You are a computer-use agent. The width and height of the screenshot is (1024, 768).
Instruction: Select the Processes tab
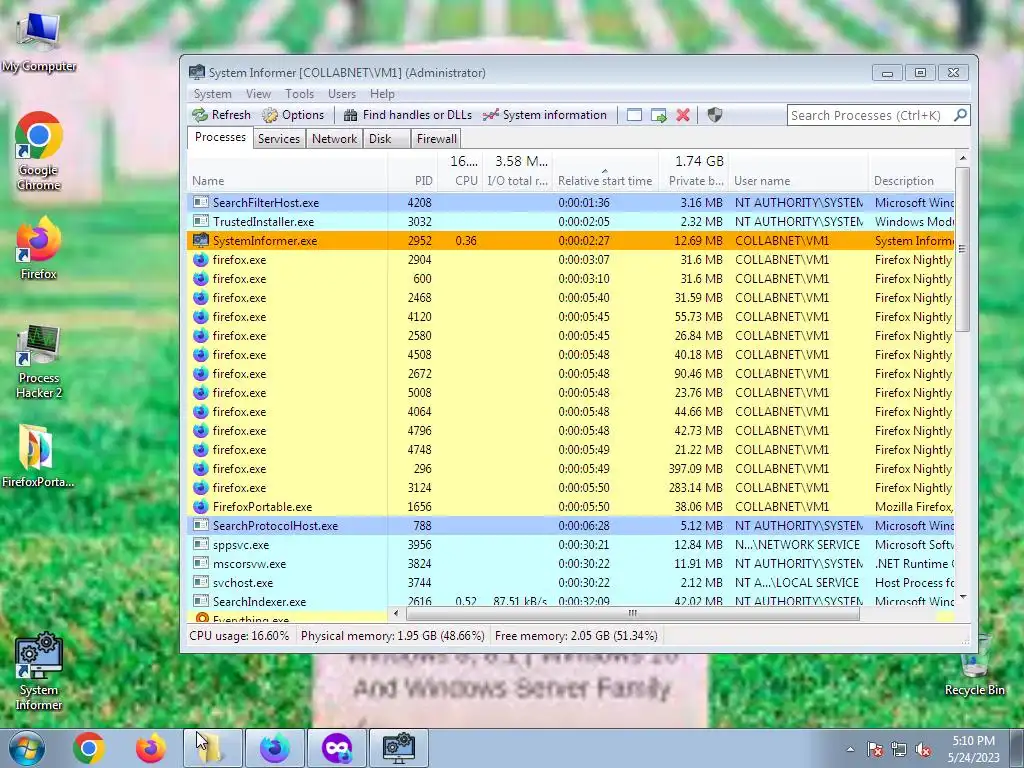(220, 137)
